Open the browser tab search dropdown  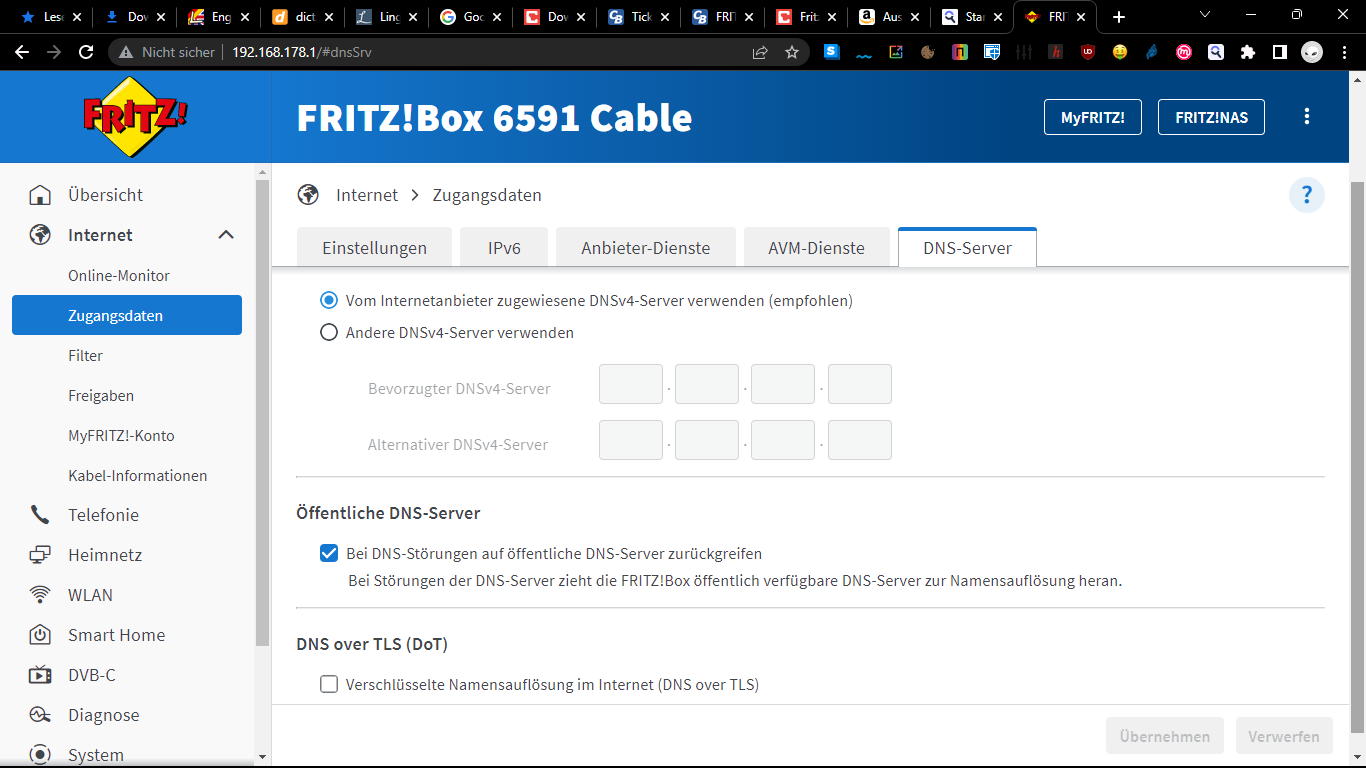click(x=1204, y=16)
